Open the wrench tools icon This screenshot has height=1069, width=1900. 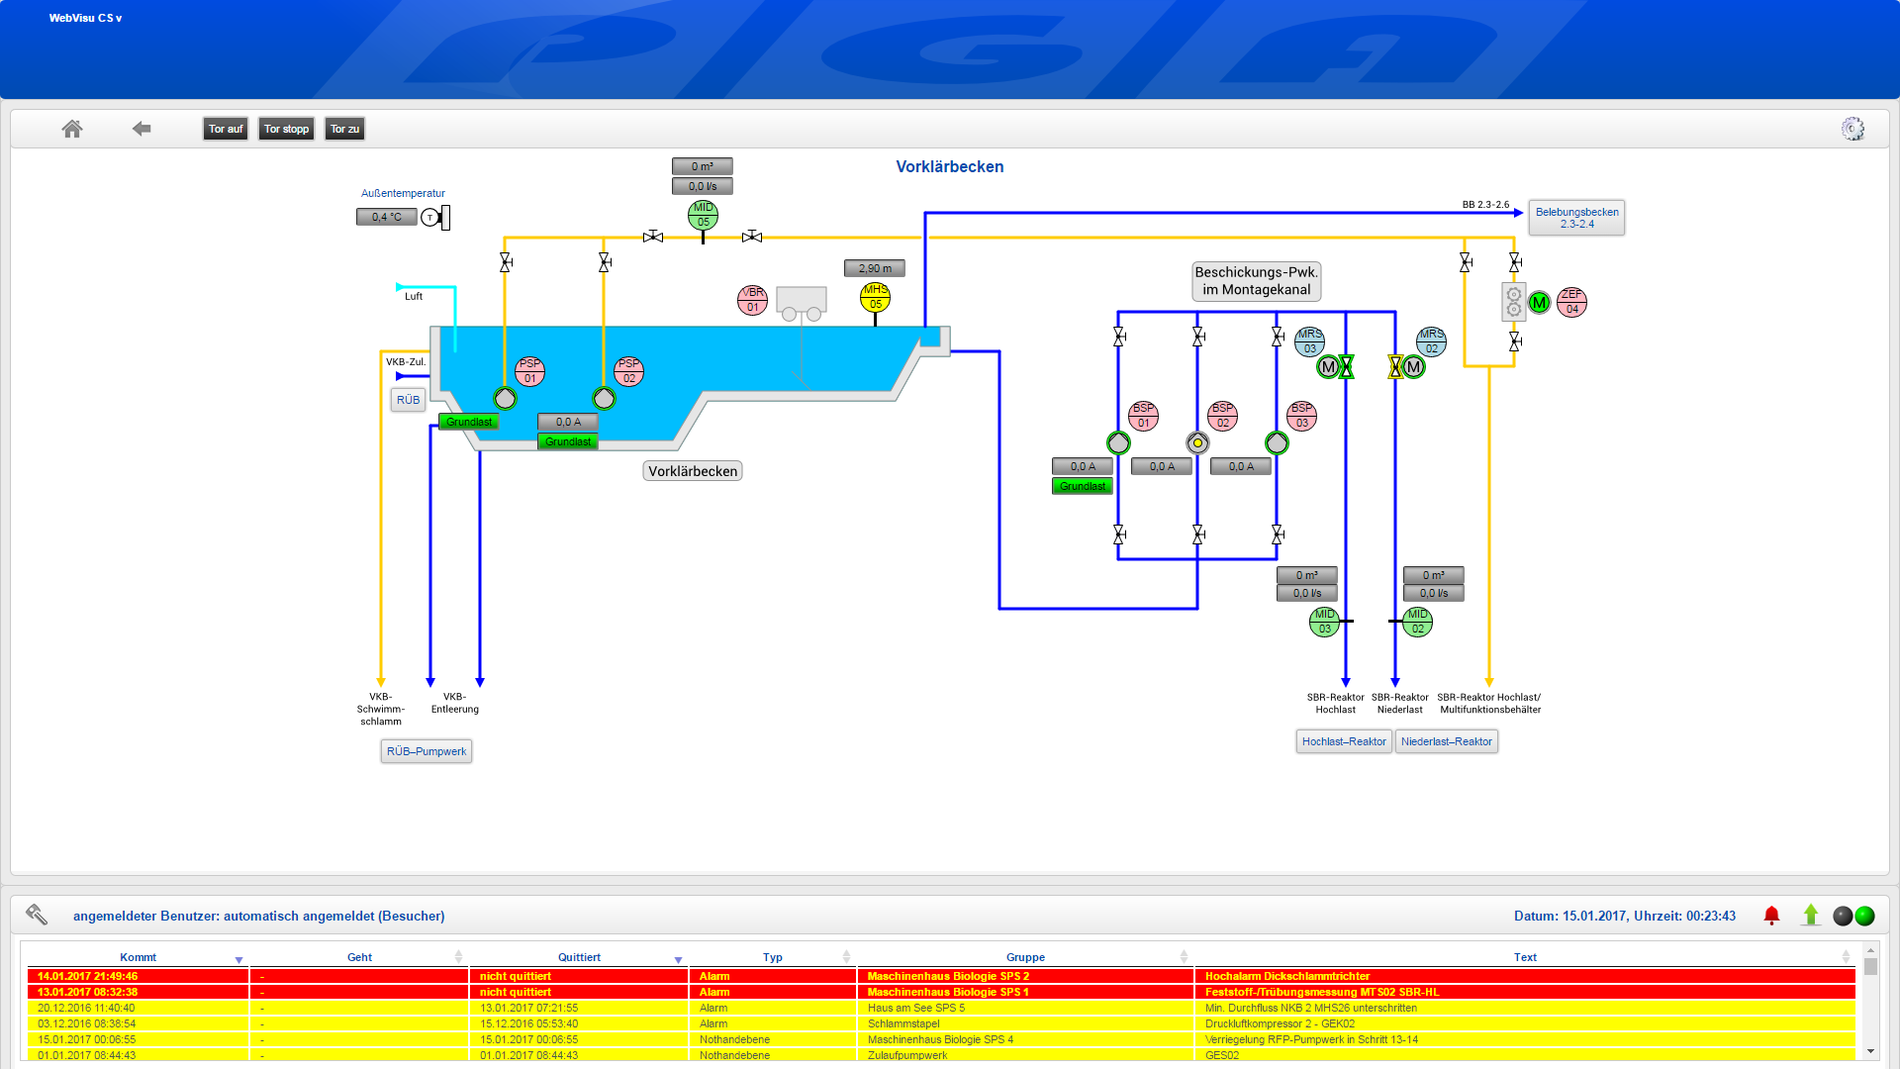tap(37, 914)
